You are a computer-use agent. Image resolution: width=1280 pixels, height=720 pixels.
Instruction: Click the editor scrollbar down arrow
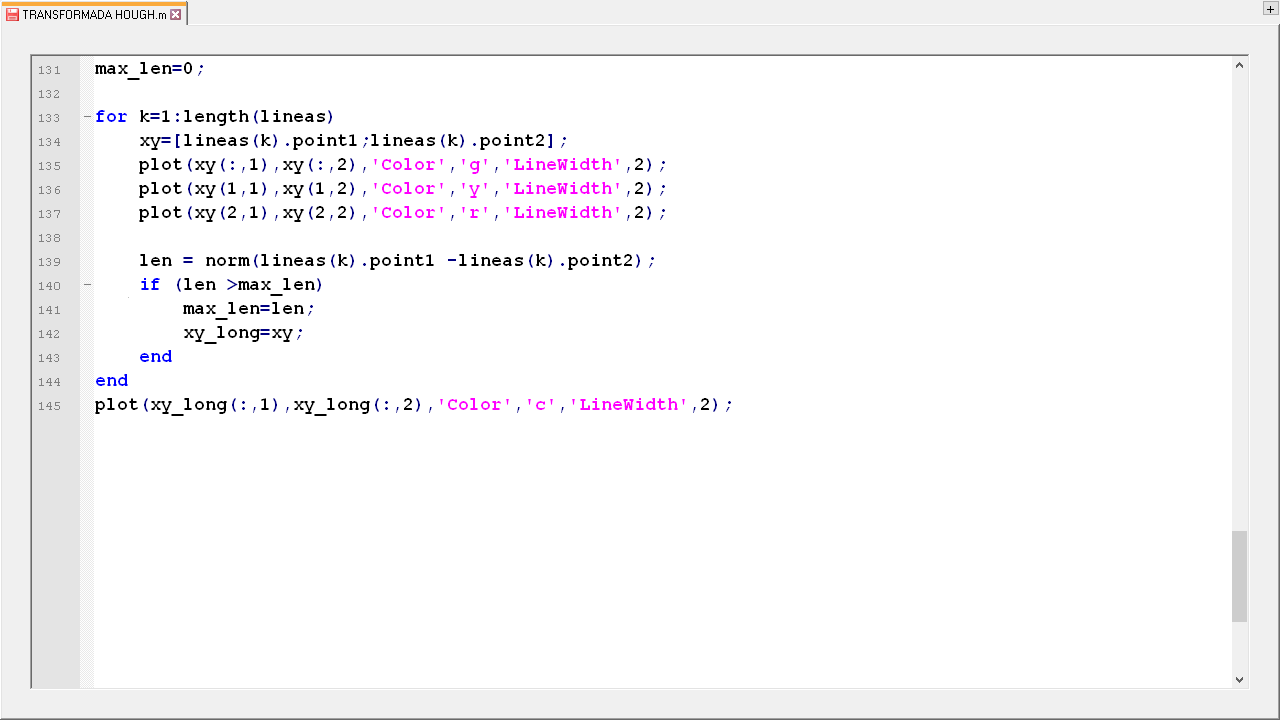pyautogui.click(x=1239, y=679)
